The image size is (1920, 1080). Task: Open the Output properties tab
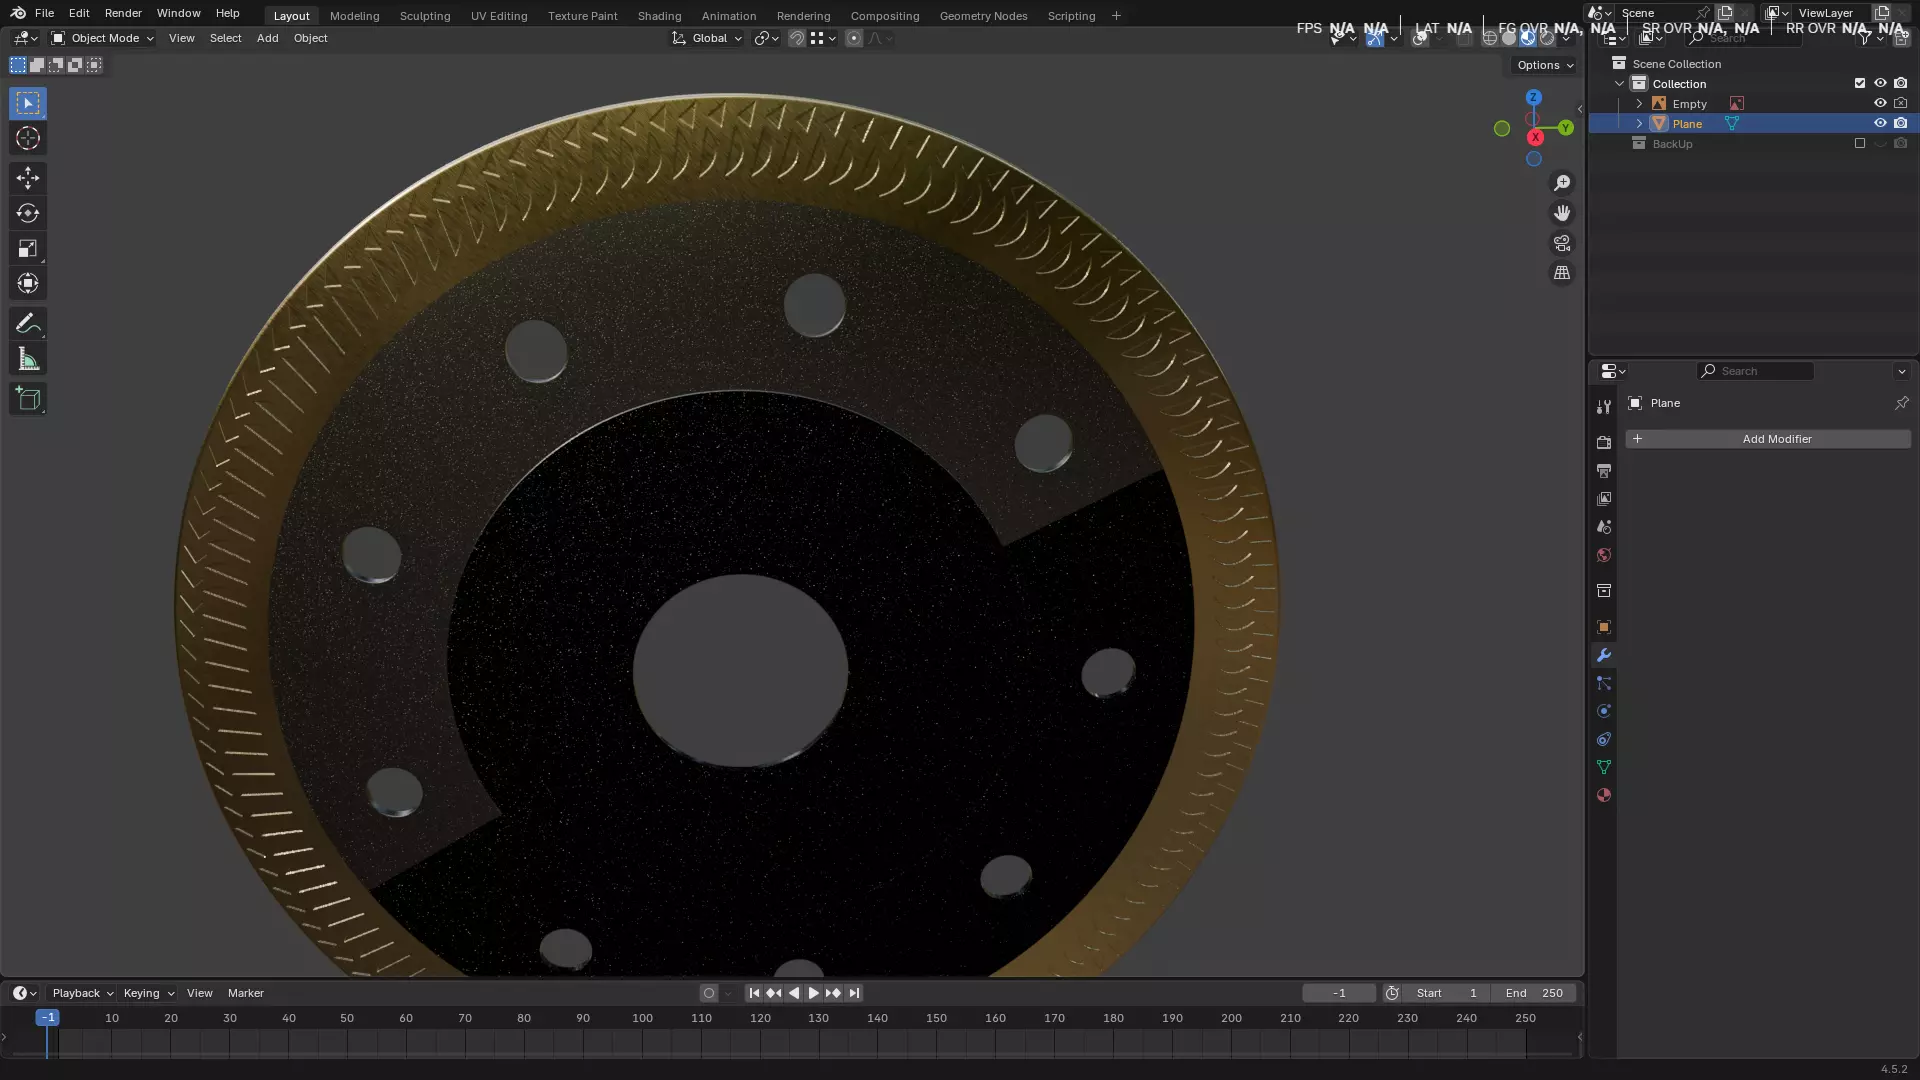[1604, 470]
